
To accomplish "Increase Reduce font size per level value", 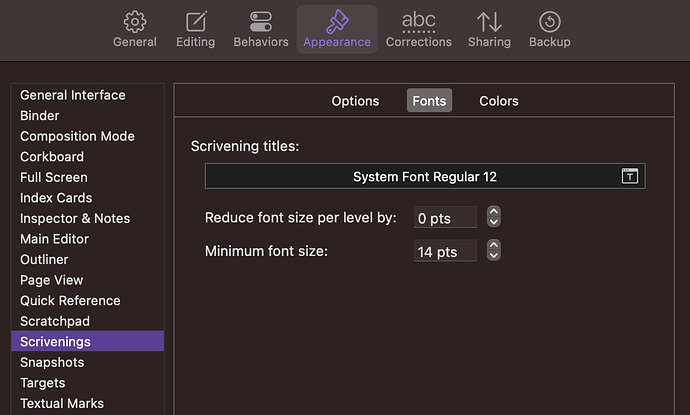I will tap(494, 211).
